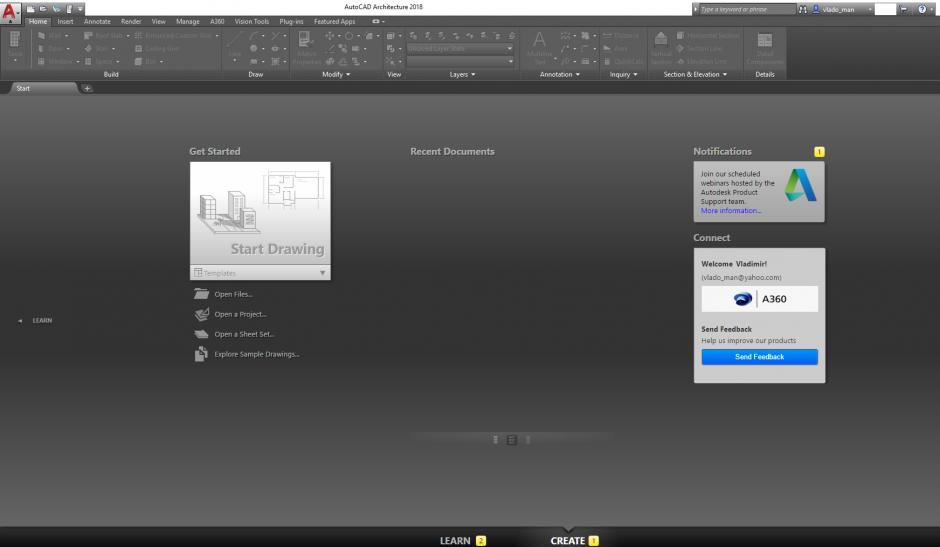940x547 pixels.
Task: Click the Open Files... link
Action: pos(233,294)
